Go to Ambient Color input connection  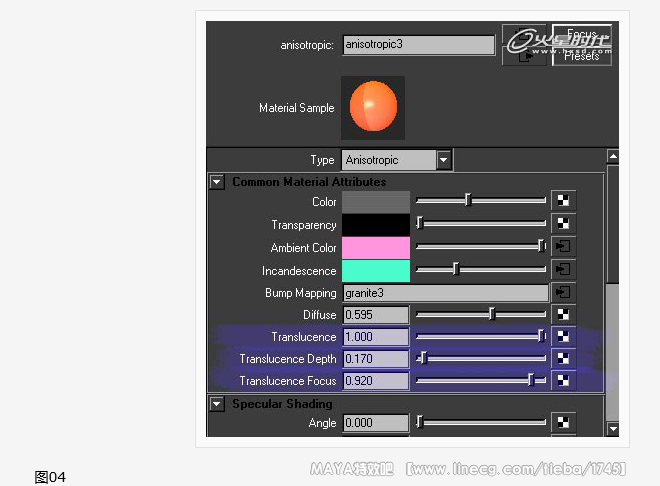coord(564,247)
